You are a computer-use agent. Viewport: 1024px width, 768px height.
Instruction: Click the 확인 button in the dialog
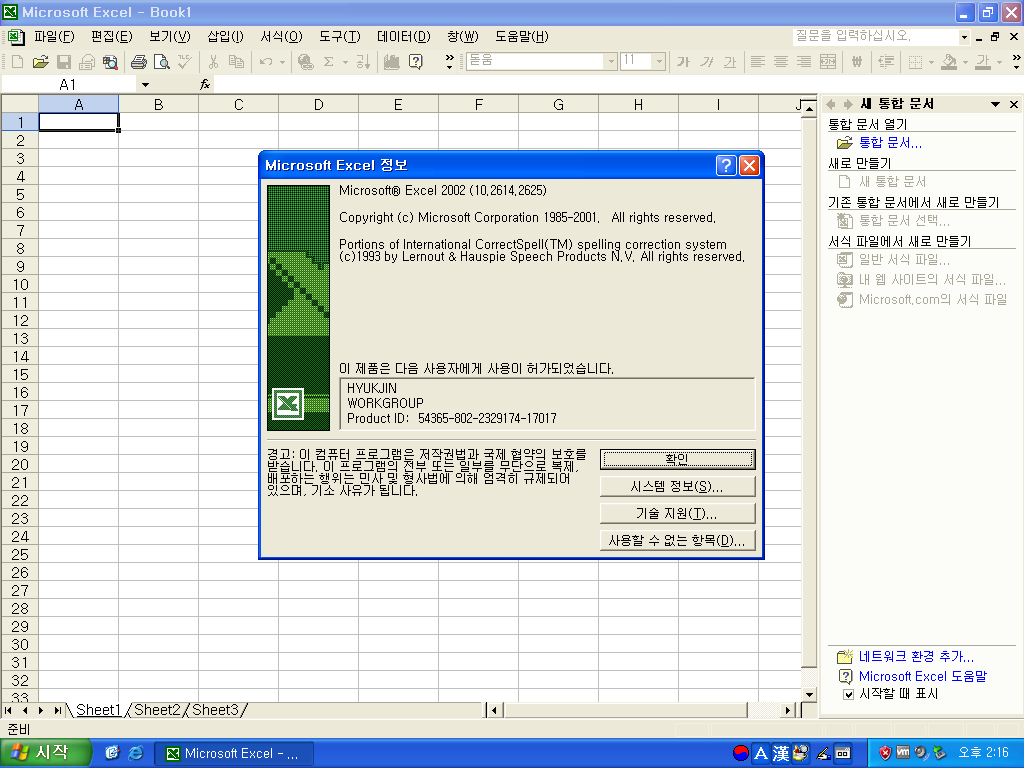[x=677, y=459]
